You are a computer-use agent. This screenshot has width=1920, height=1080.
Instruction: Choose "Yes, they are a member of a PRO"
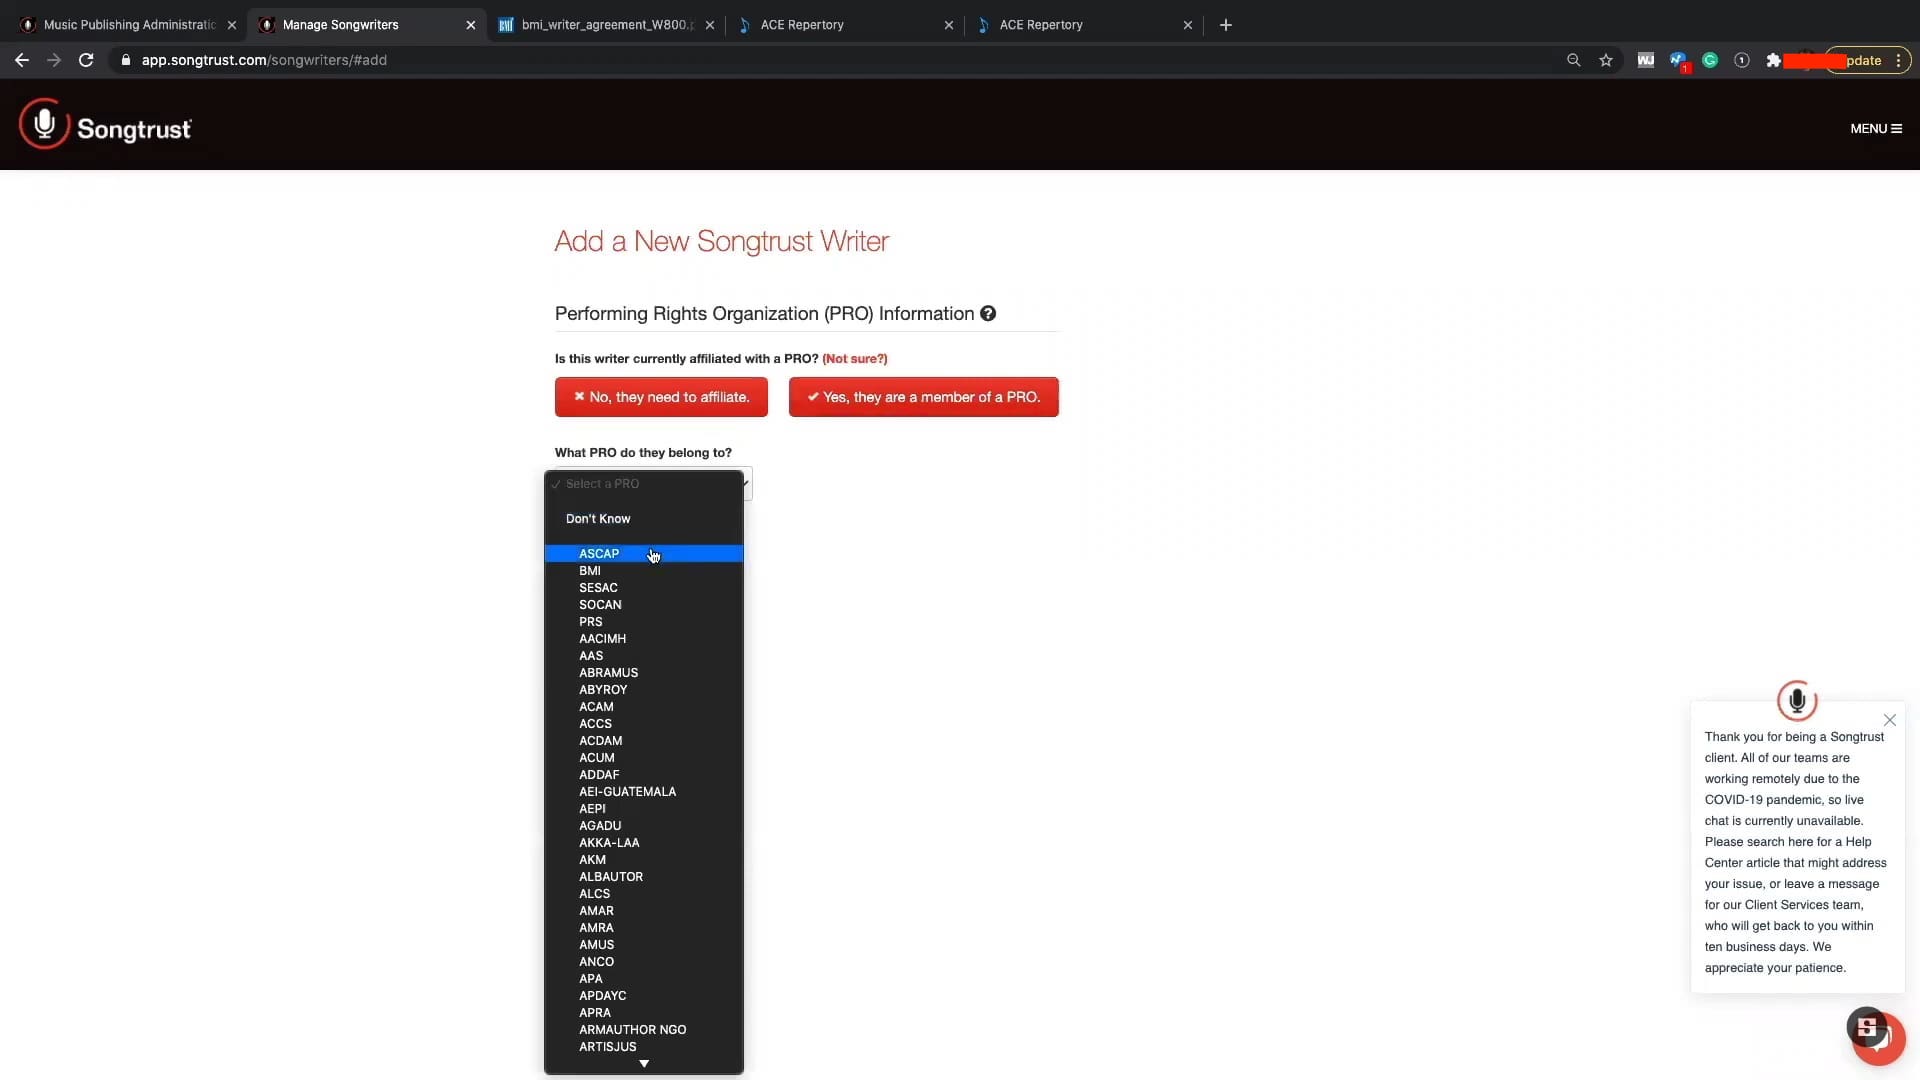[x=923, y=397]
